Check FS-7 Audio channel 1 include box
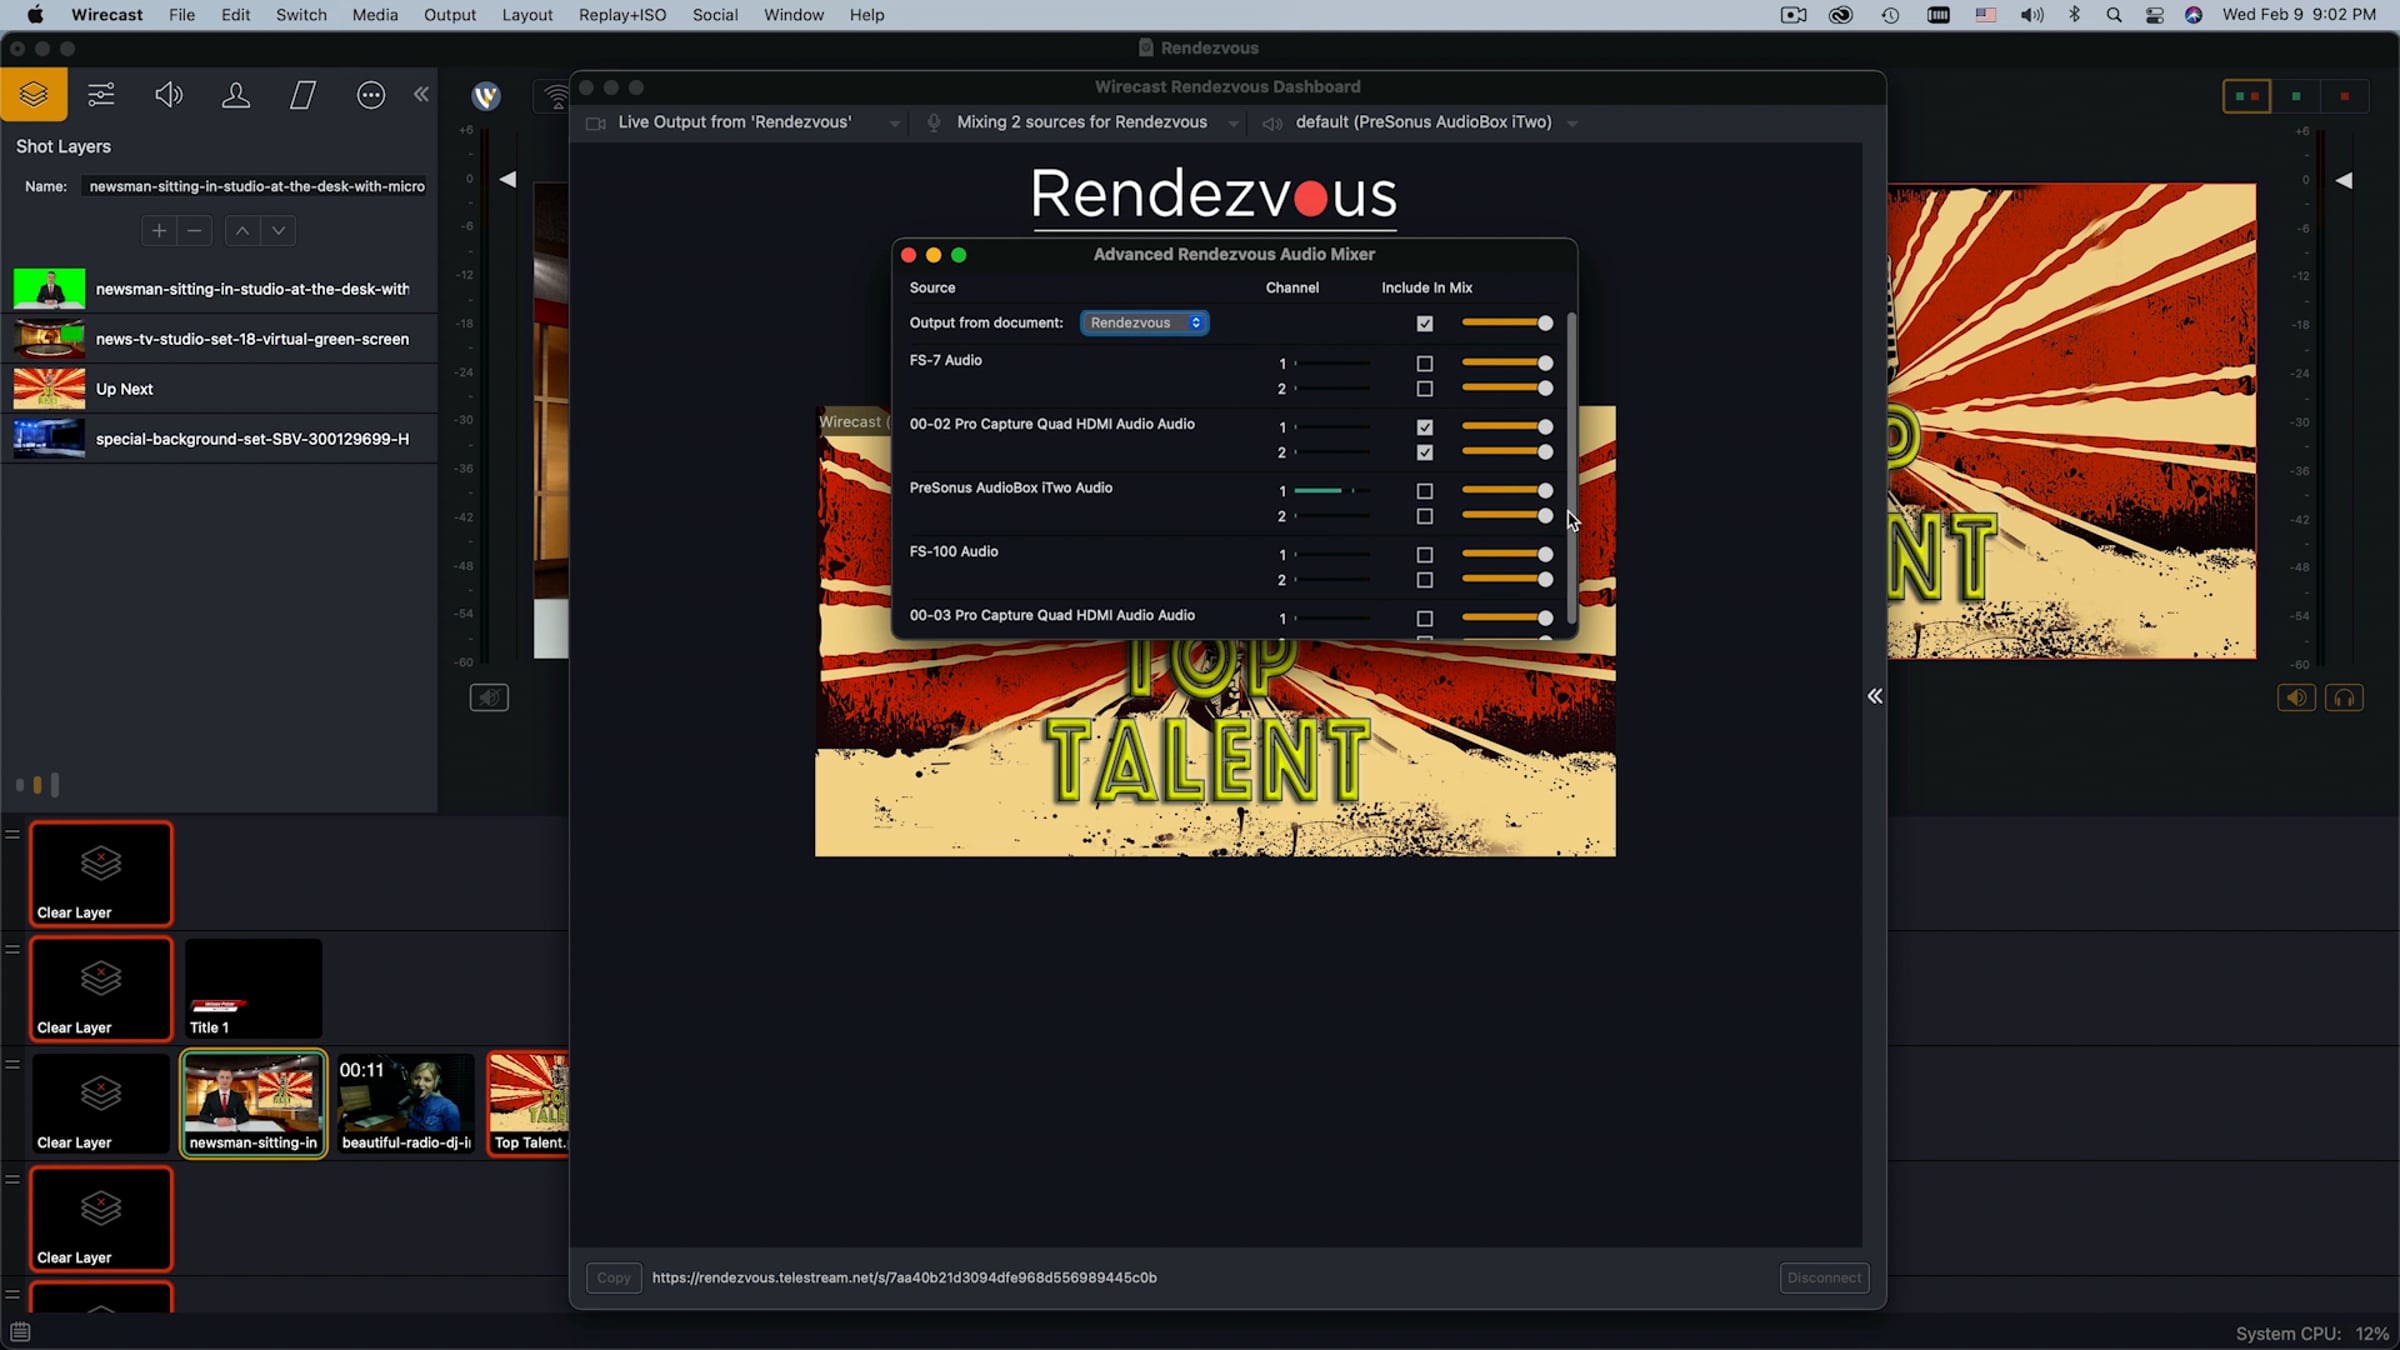Screen dimensions: 2400x1350 click(1425, 364)
